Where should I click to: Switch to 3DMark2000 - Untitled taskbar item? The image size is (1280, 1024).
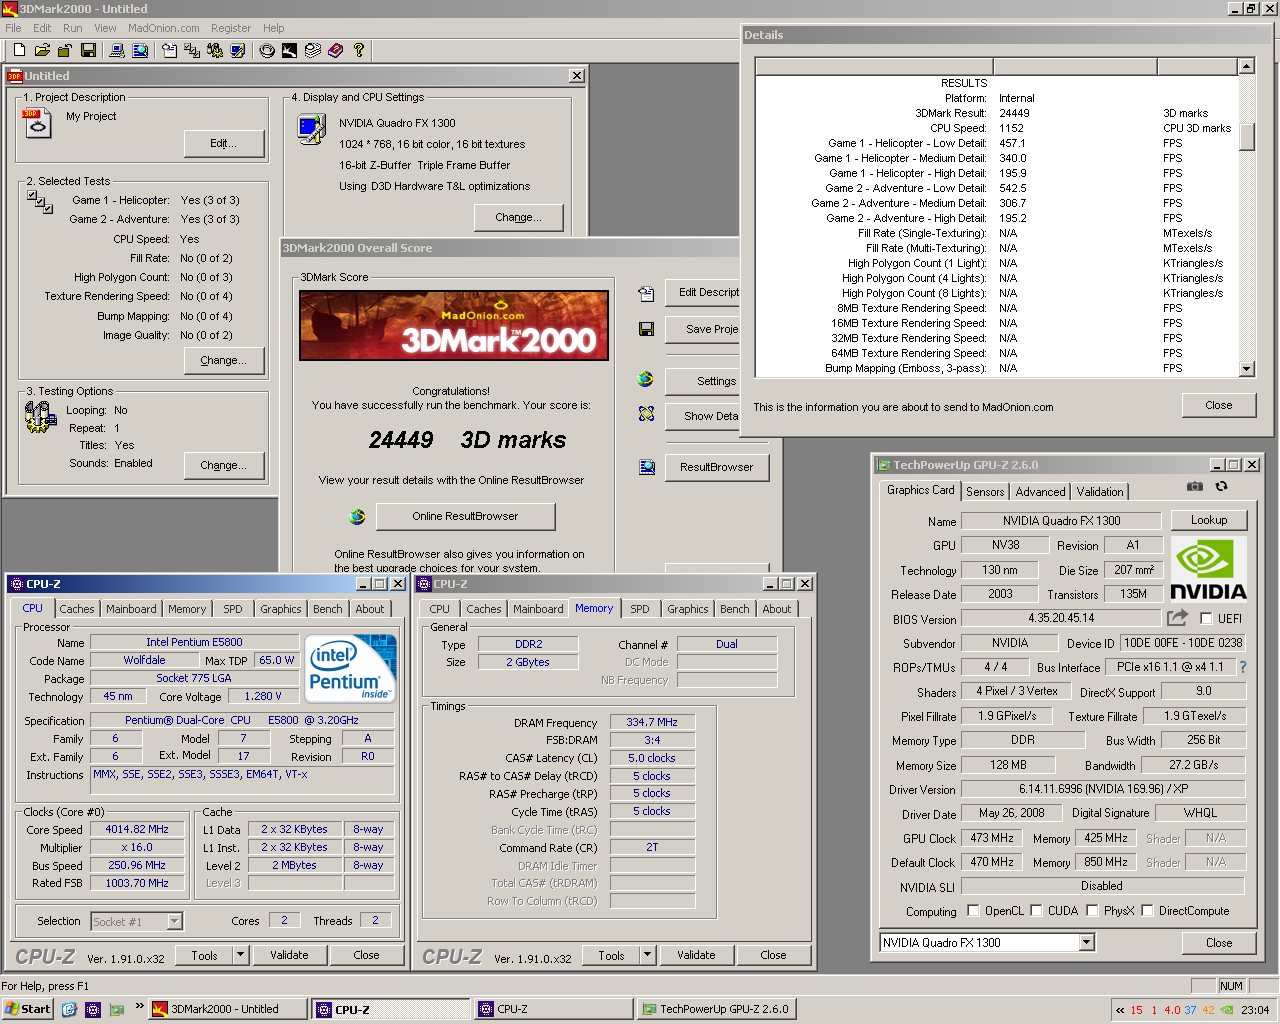click(228, 1009)
